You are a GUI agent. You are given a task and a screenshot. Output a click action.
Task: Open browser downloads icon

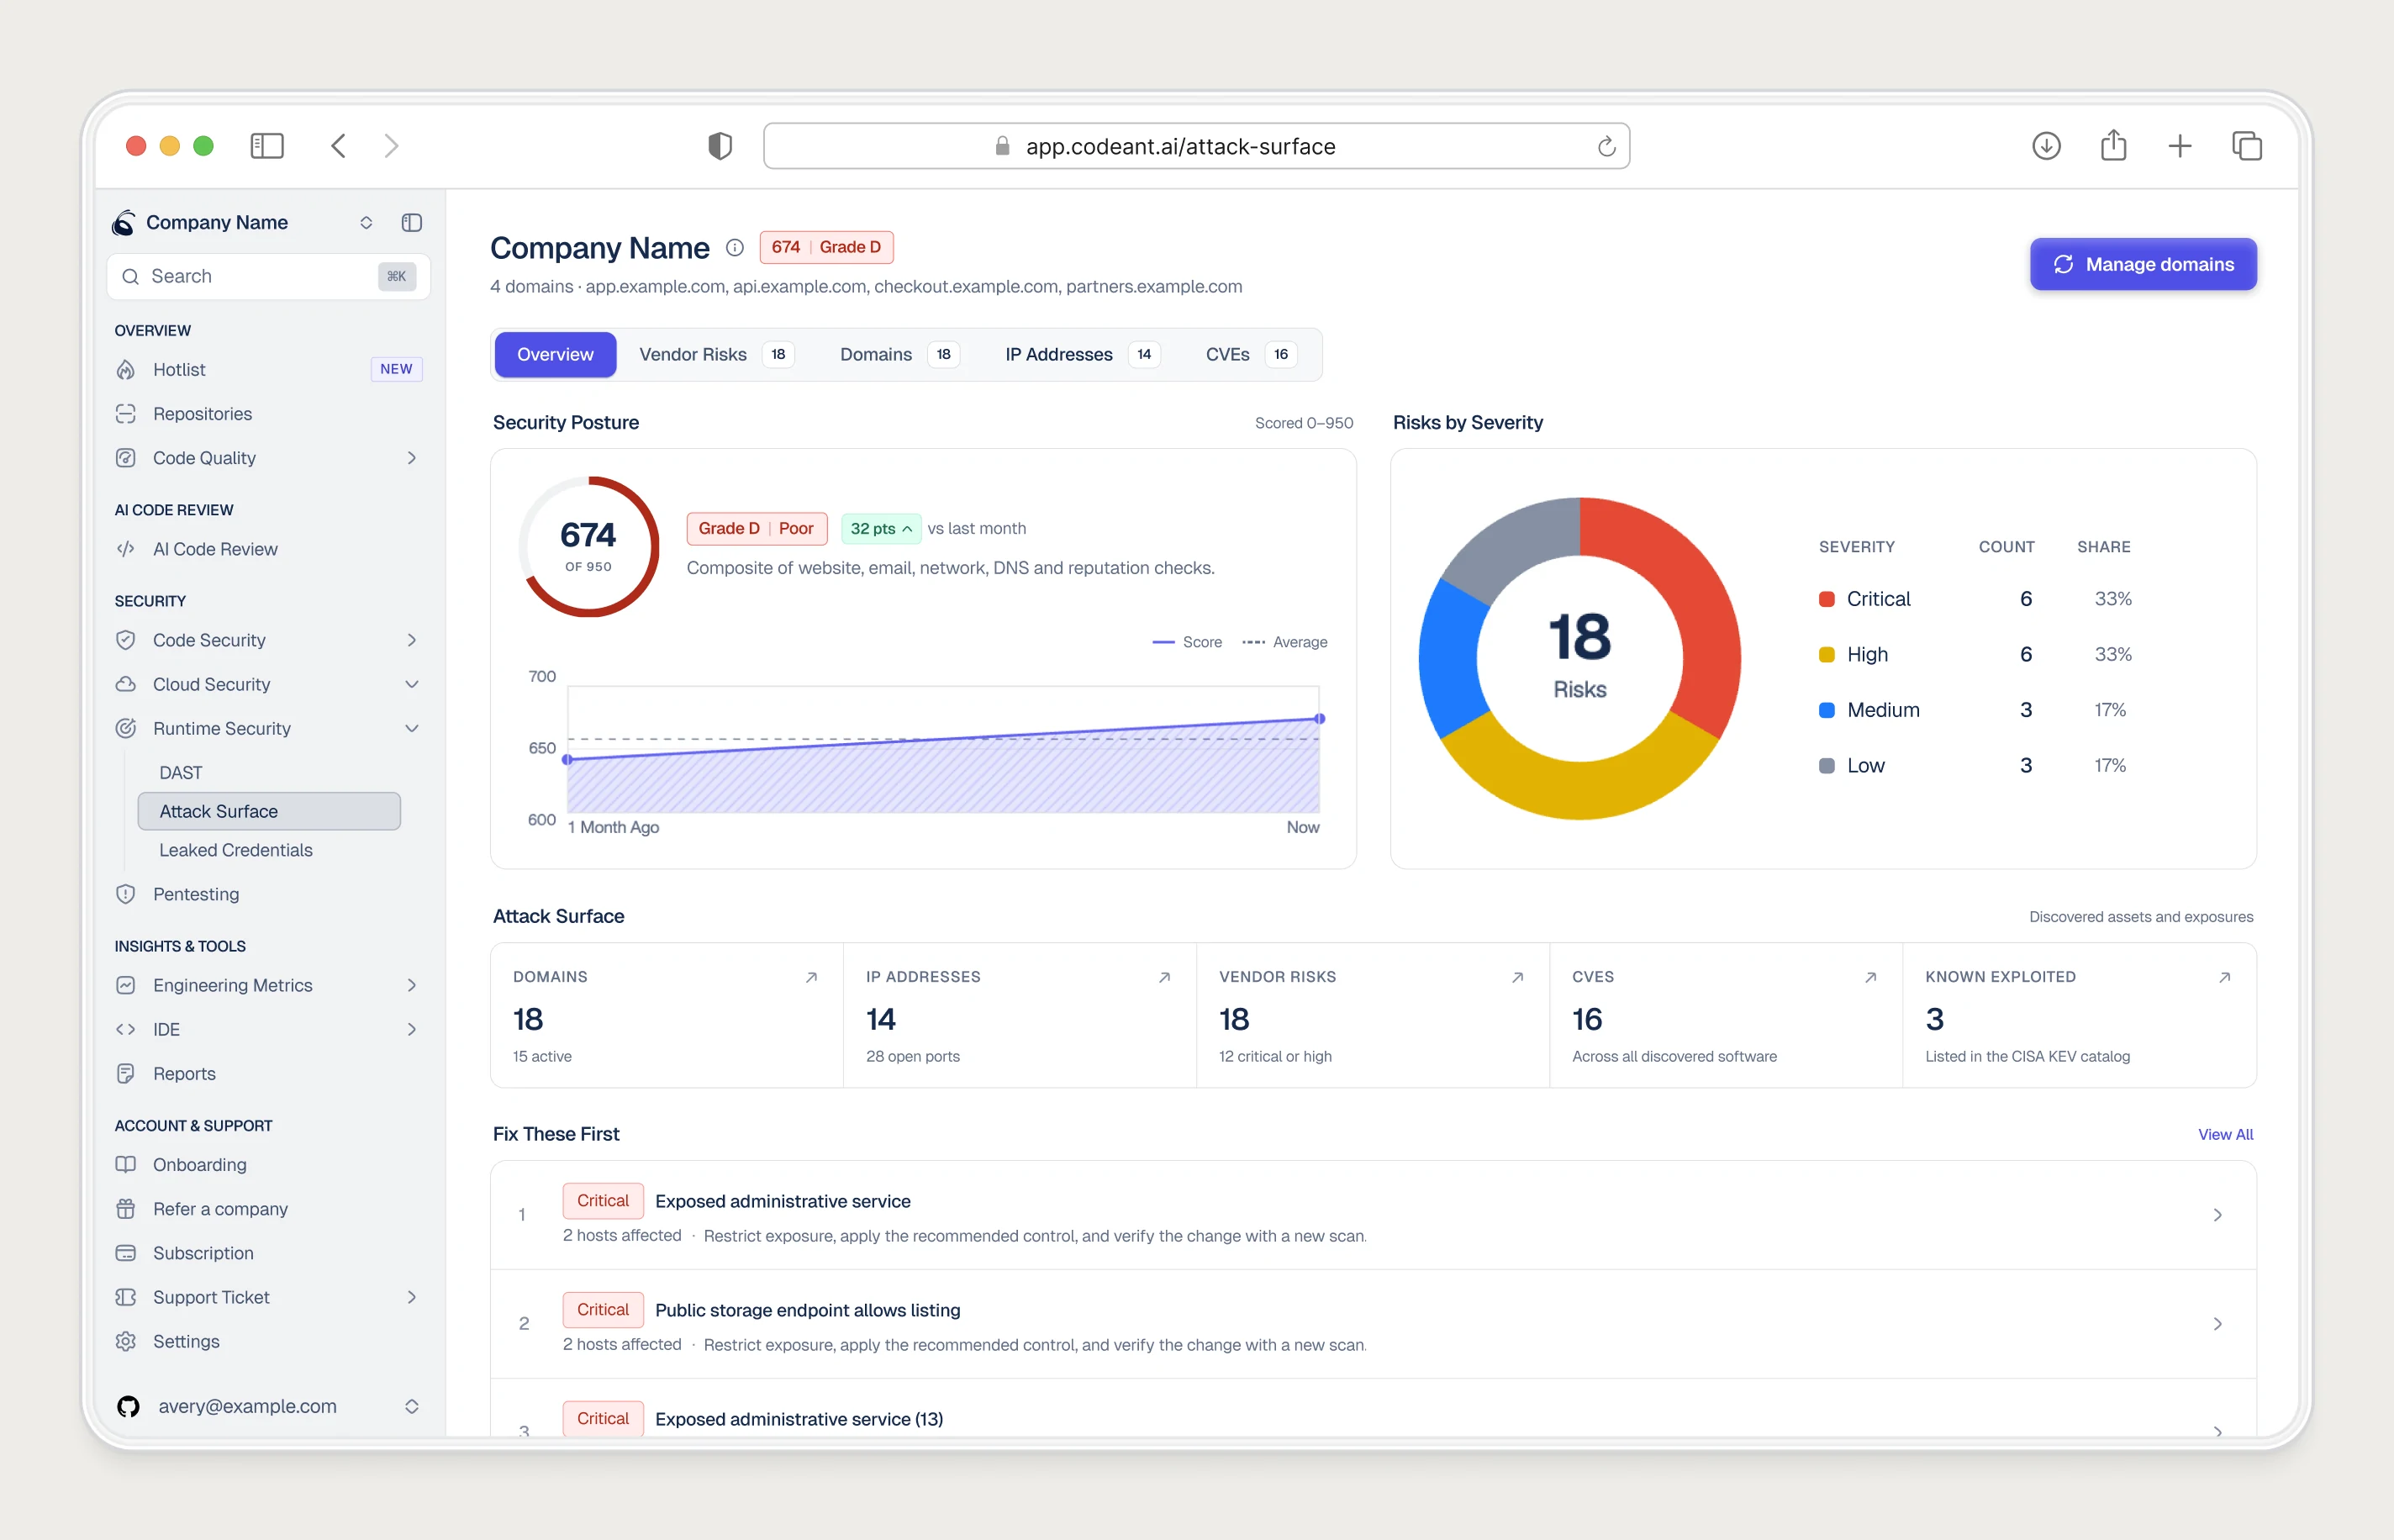(x=2046, y=146)
